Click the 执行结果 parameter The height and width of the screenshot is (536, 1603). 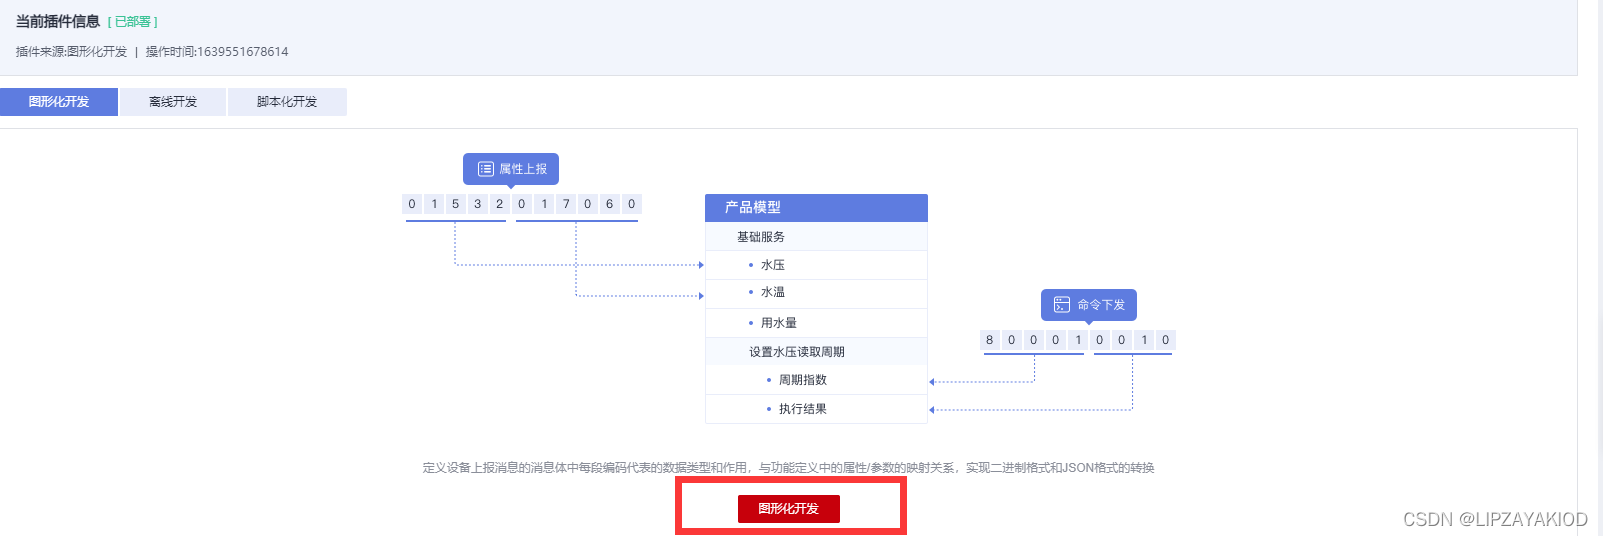(802, 409)
